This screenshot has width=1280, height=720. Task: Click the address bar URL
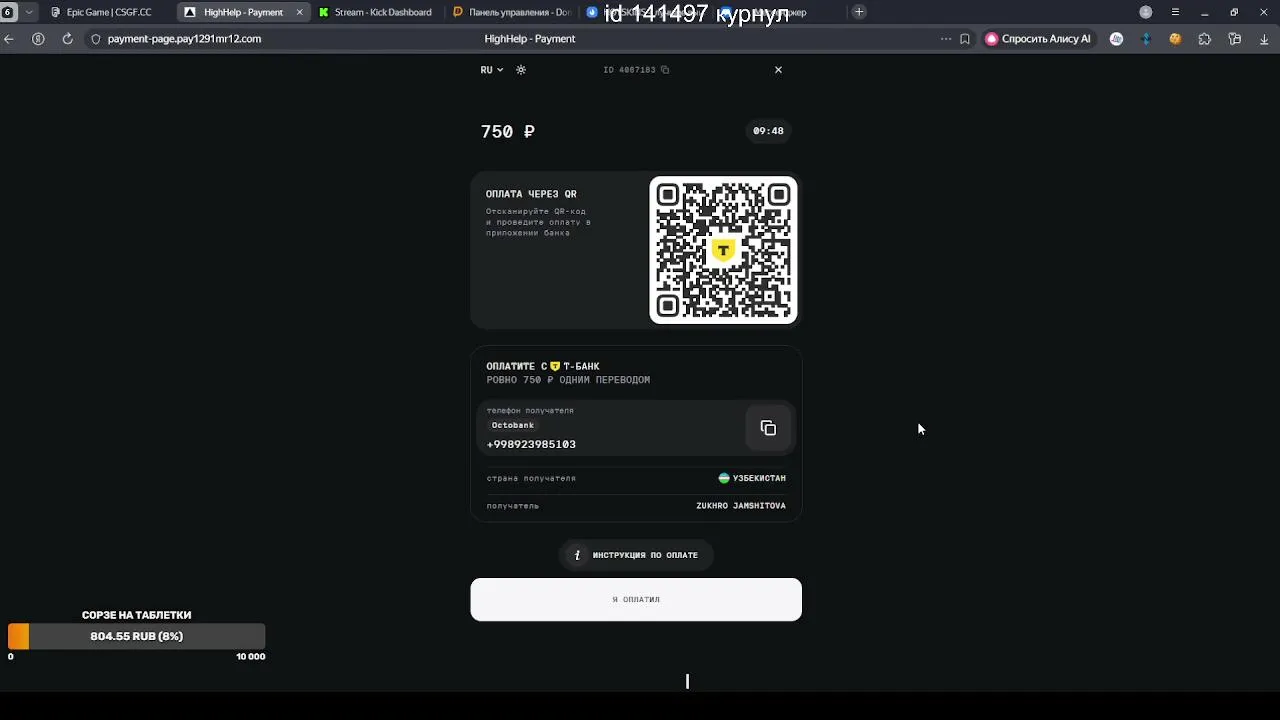[184, 39]
